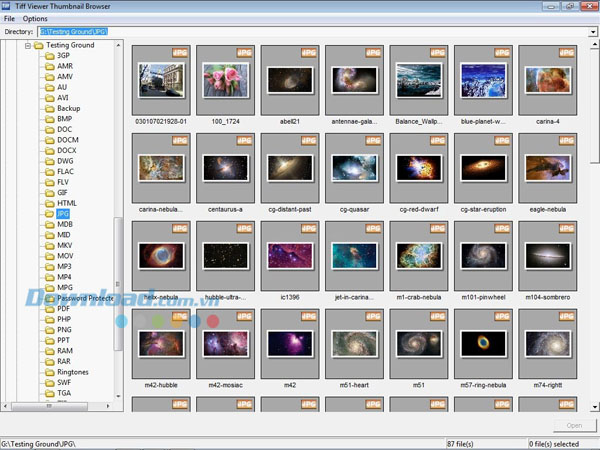Image resolution: width=600 pixels, height=450 pixels.
Task: Collapse the Testing Ground folder tree
Action: (x=28, y=45)
